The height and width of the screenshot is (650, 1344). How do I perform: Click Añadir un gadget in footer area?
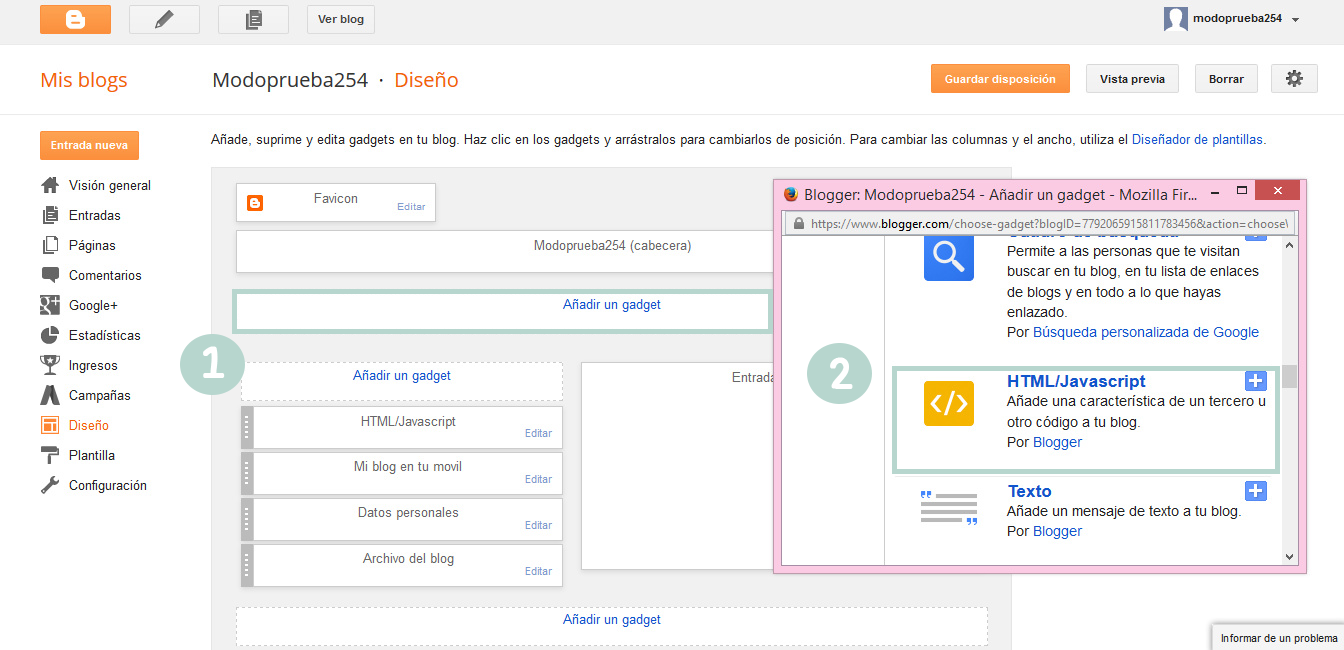click(612, 620)
